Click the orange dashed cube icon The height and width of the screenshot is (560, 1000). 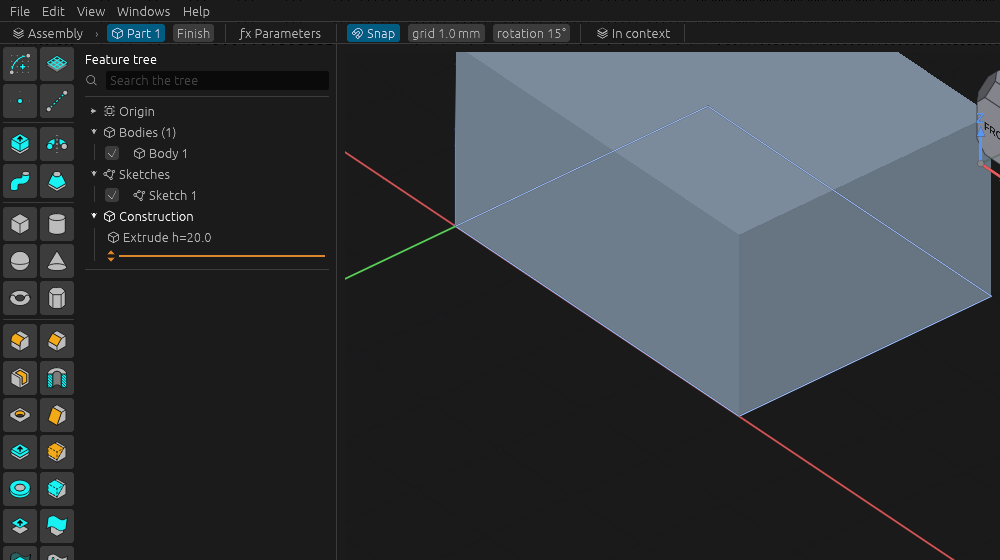(x=57, y=452)
